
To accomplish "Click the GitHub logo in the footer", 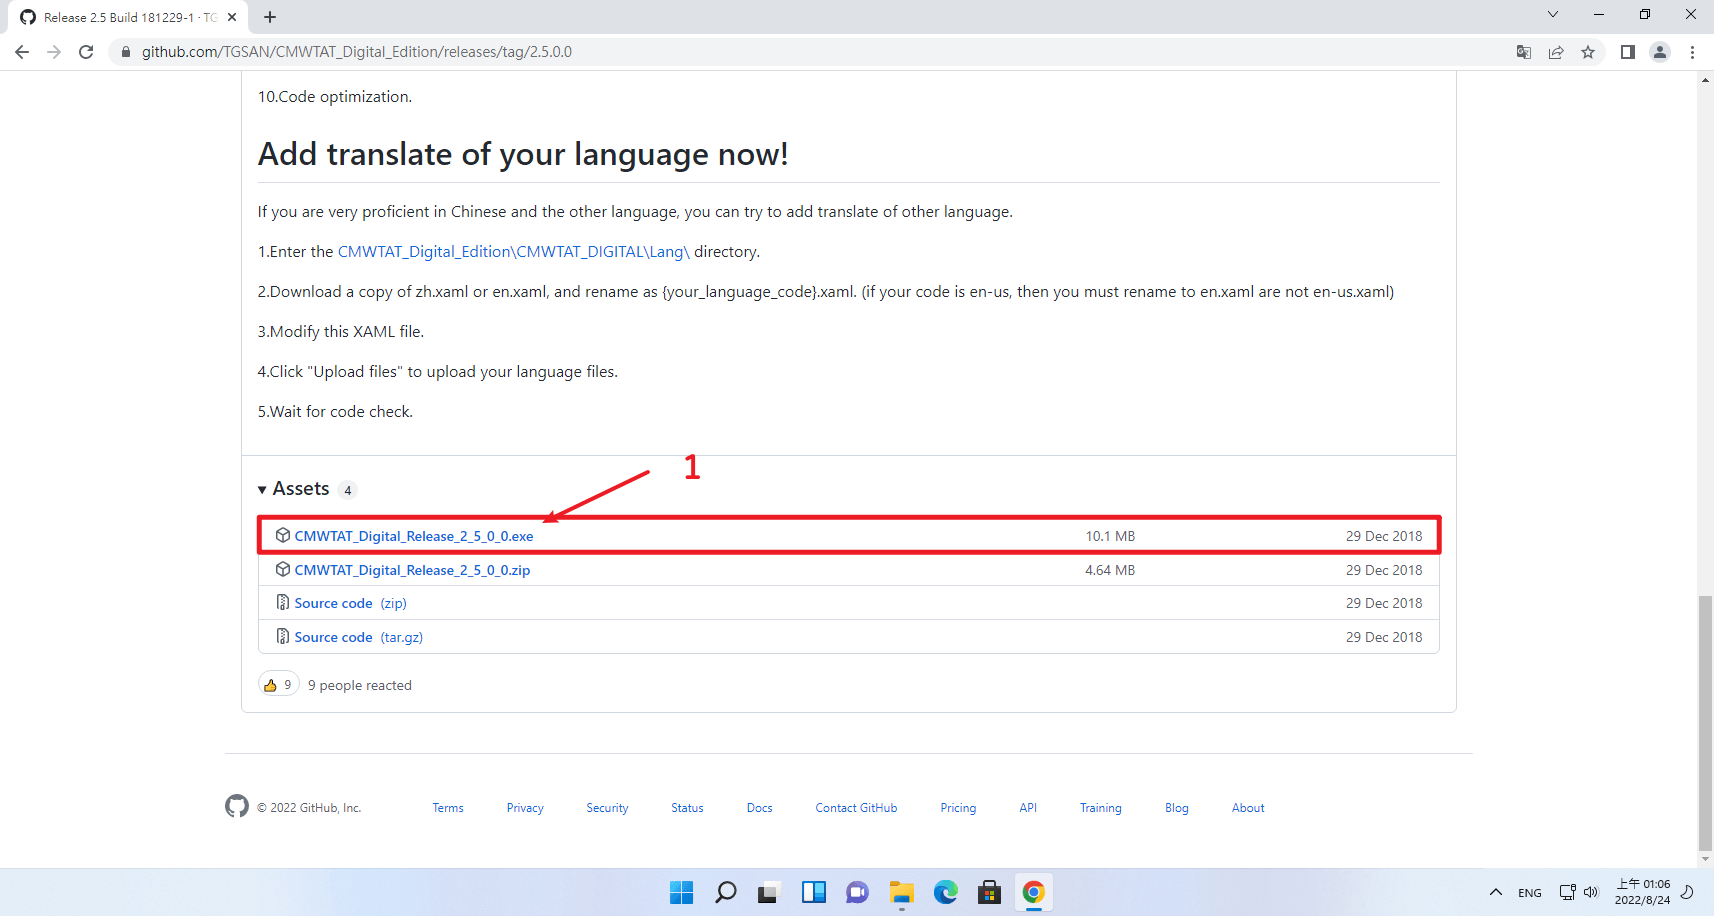I will point(236,806).
